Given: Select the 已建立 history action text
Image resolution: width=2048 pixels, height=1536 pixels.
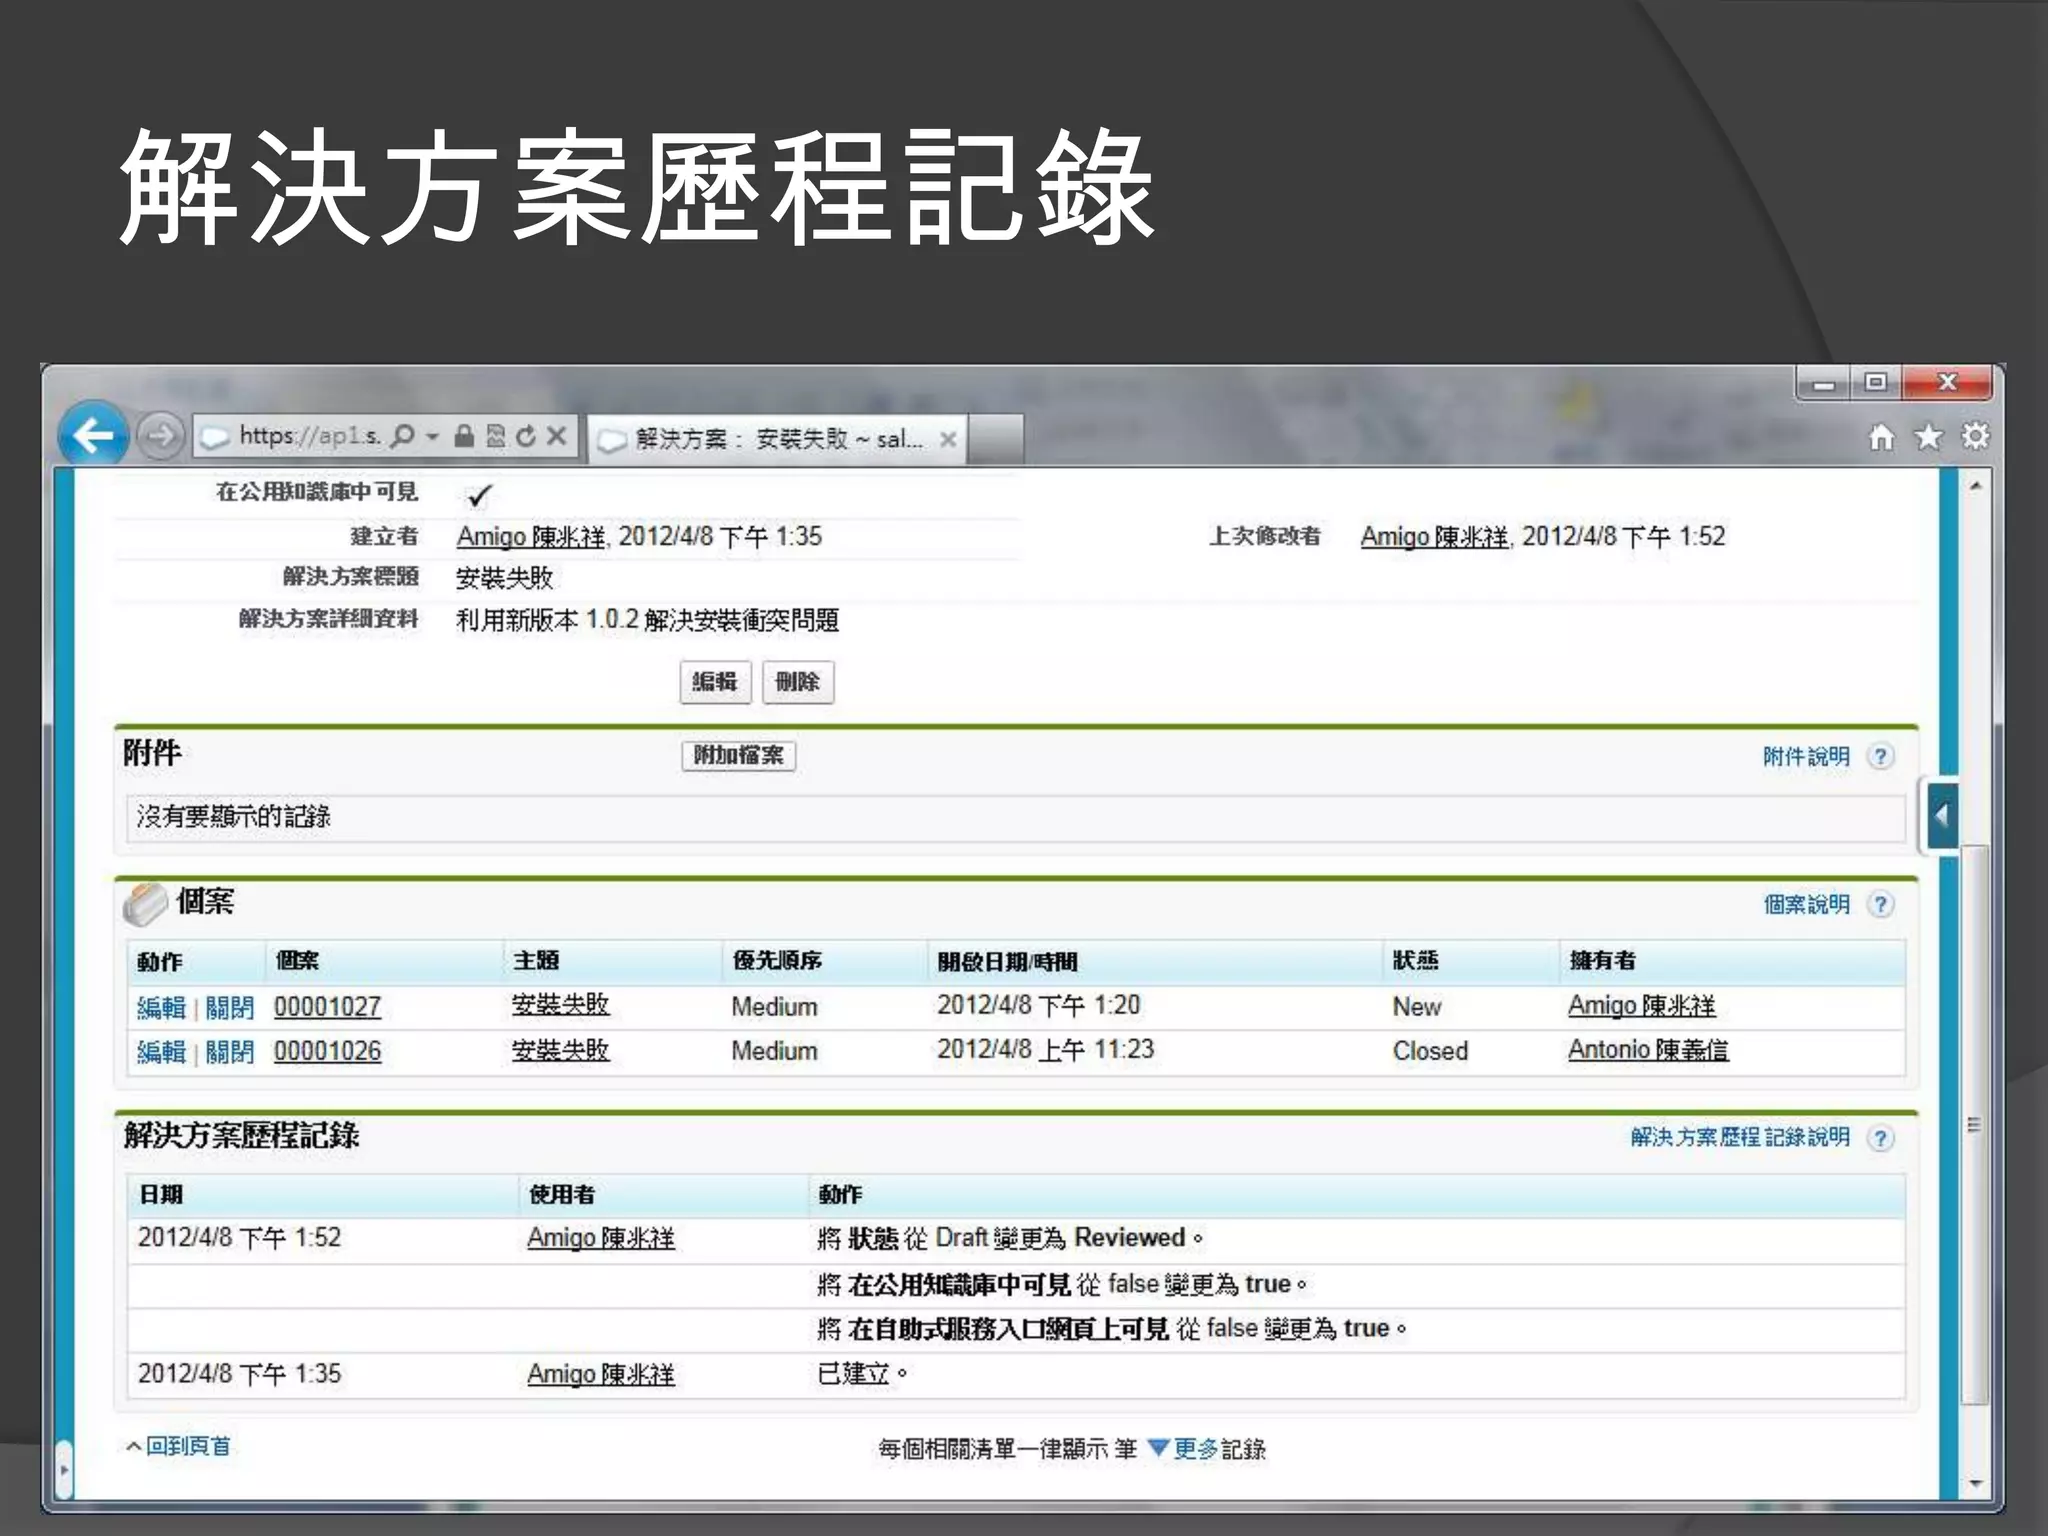Looking at the screenshot, I should tap(862, 1374).
